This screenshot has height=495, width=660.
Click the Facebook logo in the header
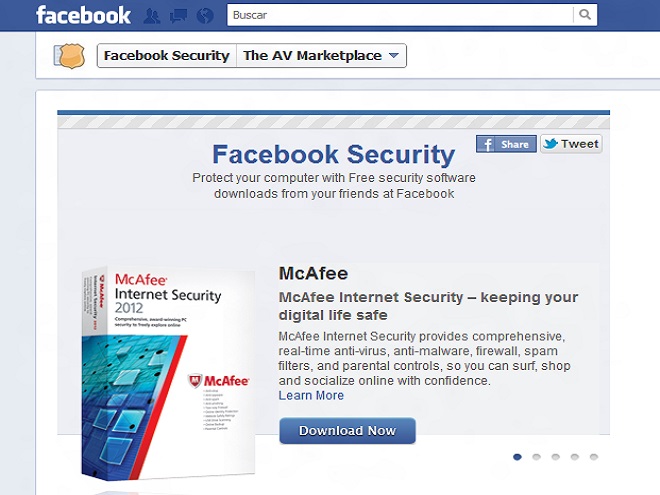click(83, 15)
